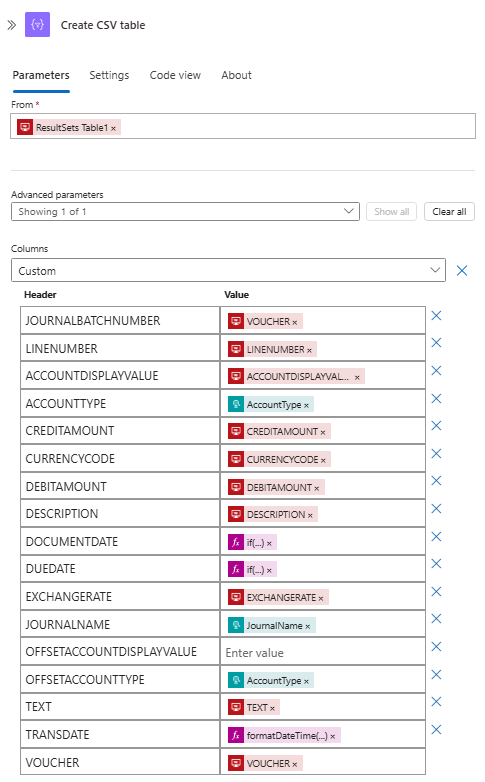Delete the OFFSETACCOUNTDISPLAYVALUE row

point(436,646)
